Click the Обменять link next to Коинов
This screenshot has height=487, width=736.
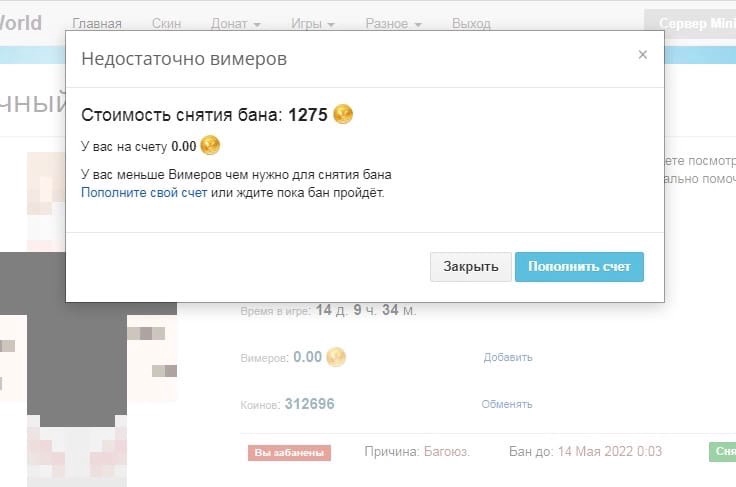coord(508,404)
